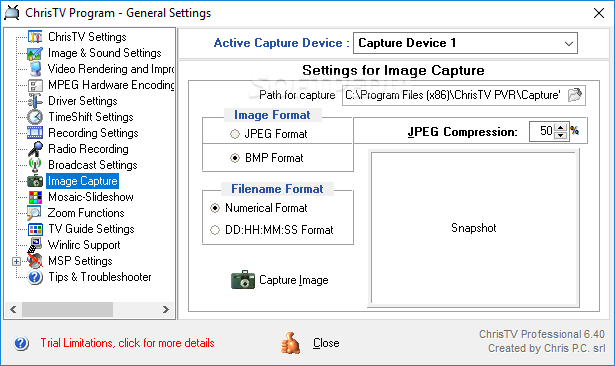The width and height of the screenshot is (615, 366).
Task: Click the tree's horizontal scrollbar right arrow
Action: click(x=166, y=310)
